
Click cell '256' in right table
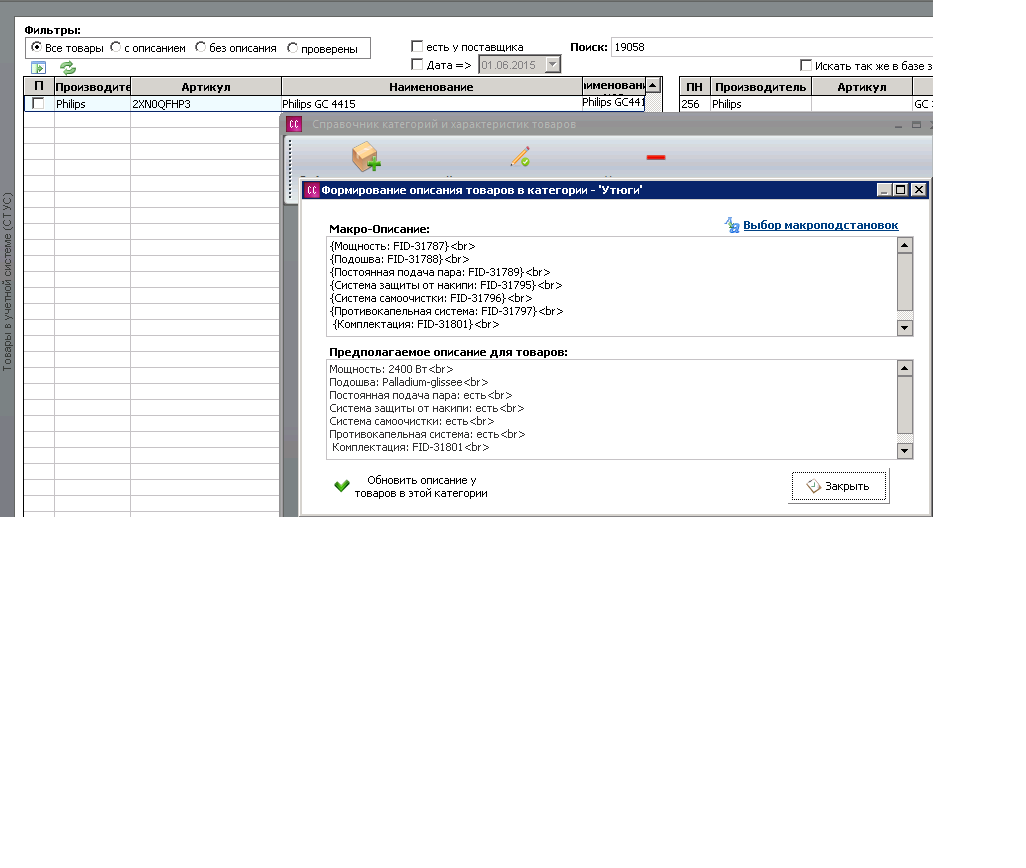coord(695,103)
